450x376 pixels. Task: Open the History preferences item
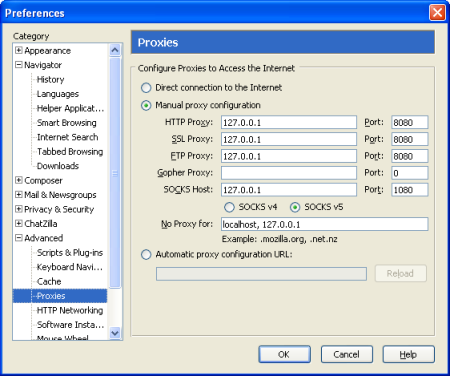point(50,79)
